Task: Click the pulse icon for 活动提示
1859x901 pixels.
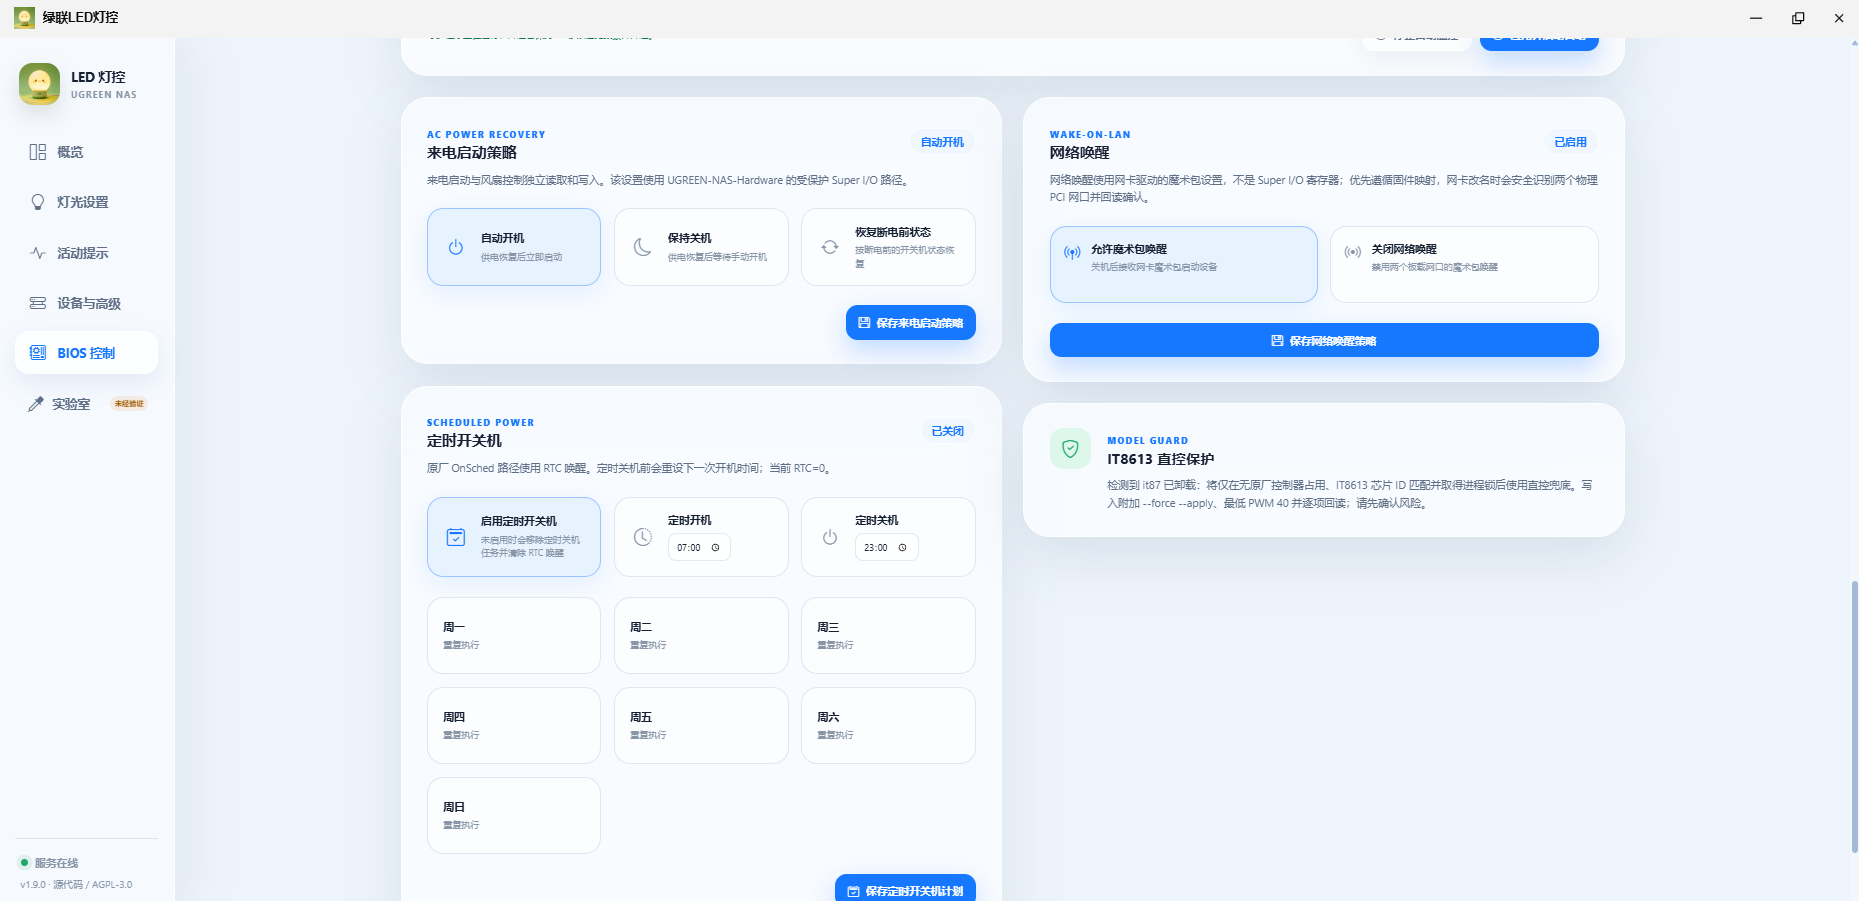Action: 38,253
